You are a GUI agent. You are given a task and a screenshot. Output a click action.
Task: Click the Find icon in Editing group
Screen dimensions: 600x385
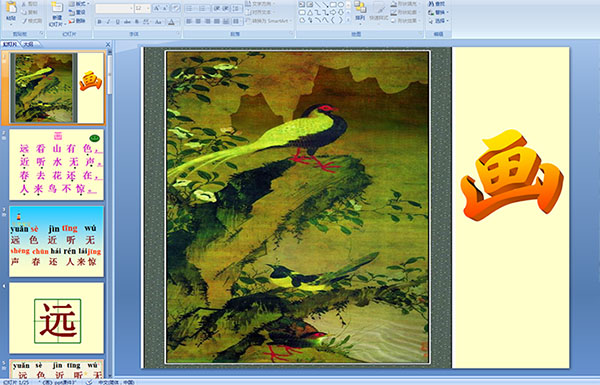point(437,4)
